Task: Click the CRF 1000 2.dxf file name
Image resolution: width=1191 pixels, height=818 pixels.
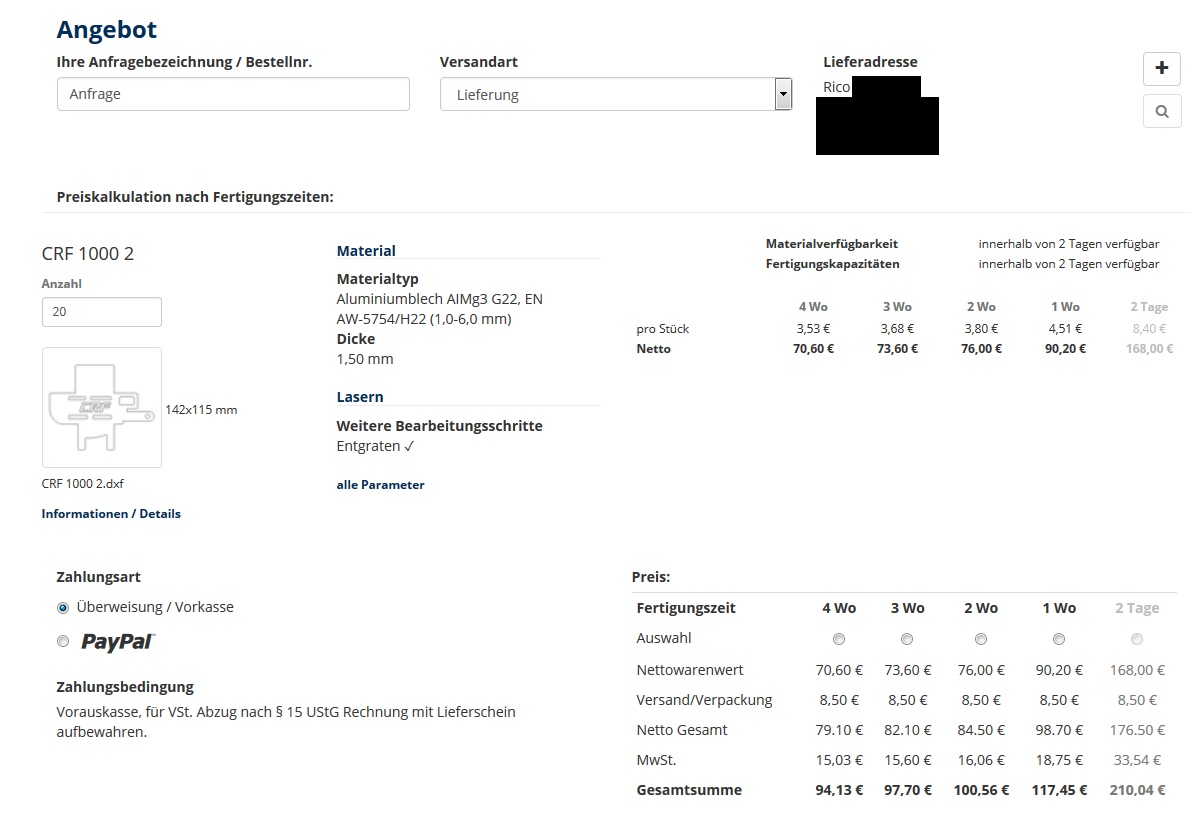Action: (83, 484)
